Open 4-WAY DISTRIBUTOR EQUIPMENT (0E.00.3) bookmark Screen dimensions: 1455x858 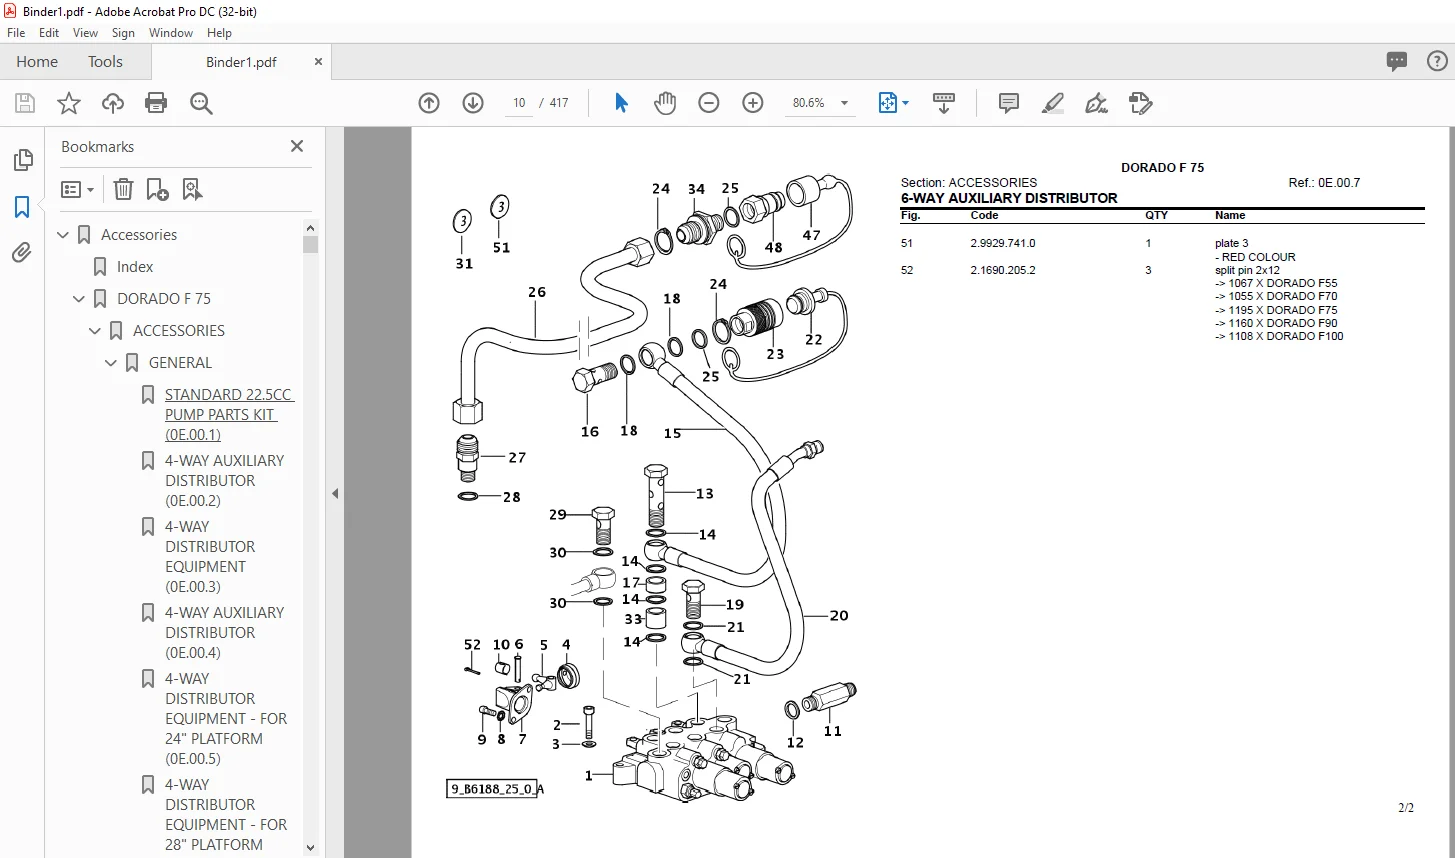click(210, 557)
